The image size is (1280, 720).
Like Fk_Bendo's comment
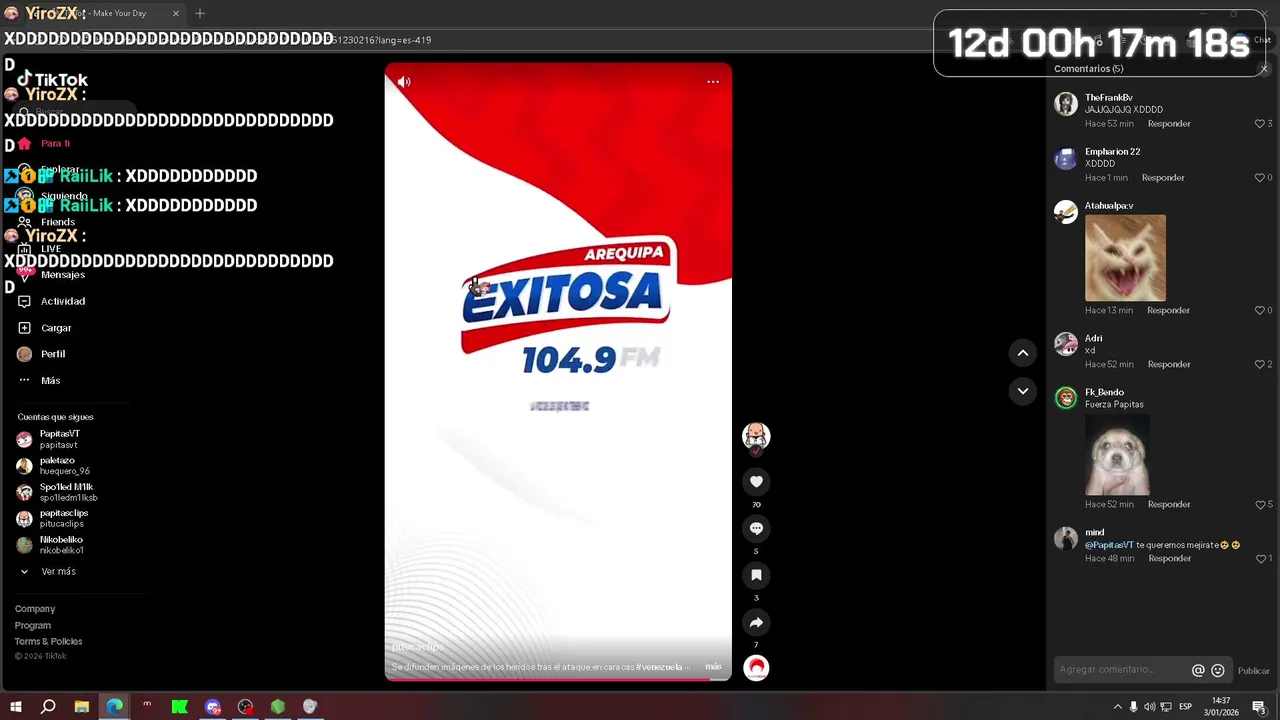(x=1260, y=505)
